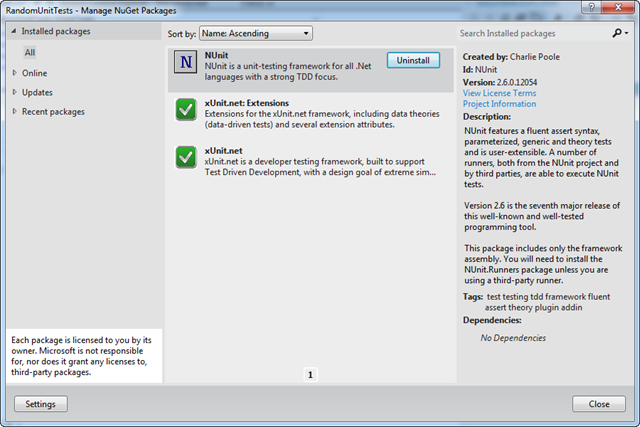The width and height of the screenshot is (640, 427).
Task: Select the NUnit package title
Action: pyautogui.click(x=216, y=55)
